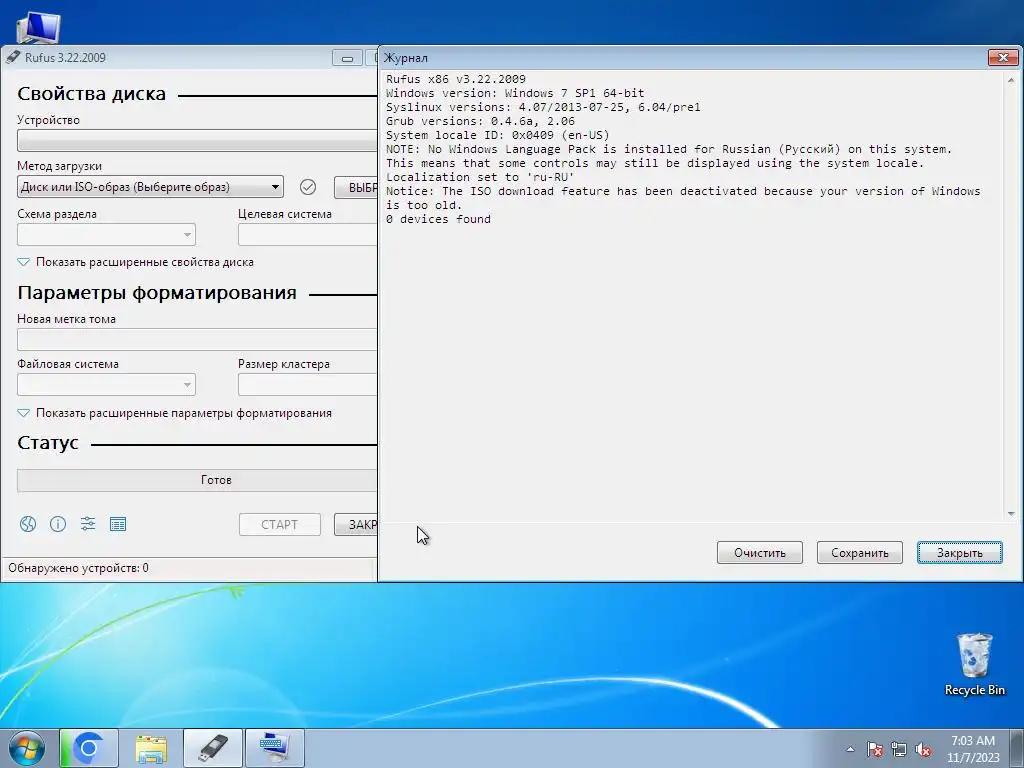Click the 'Windows version' log line
This screenshot has height=768, width=1024.
pyautogui.click(x=515, y=93)
